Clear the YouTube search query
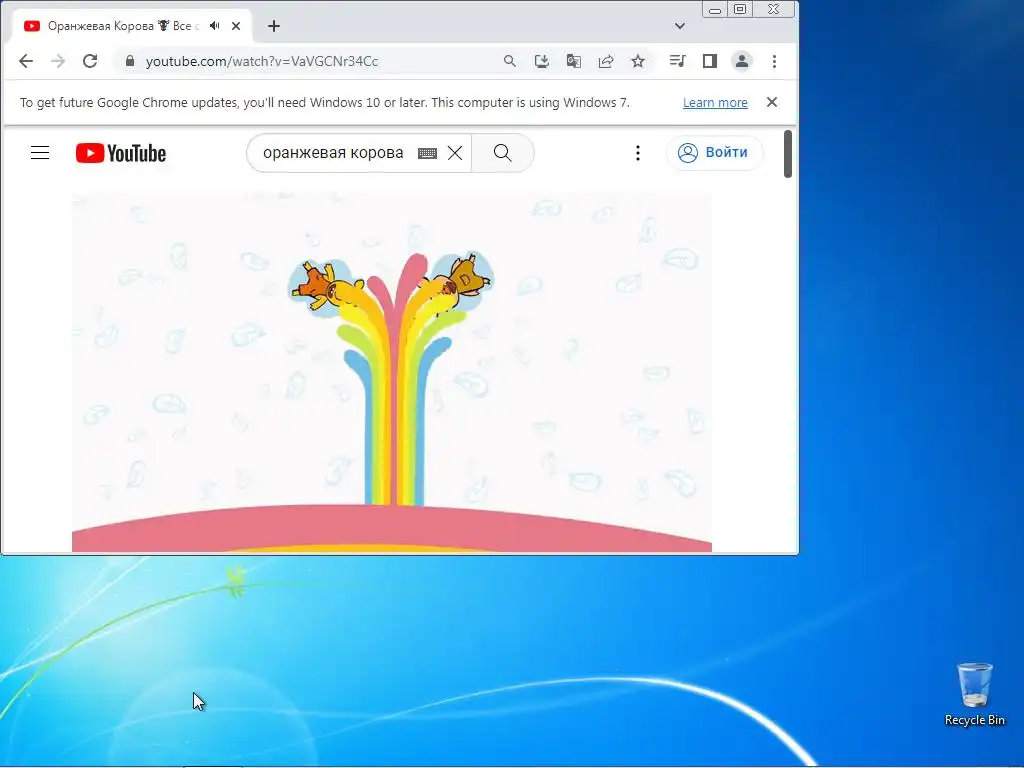The width and height of the screenshot is (1024, 768). [455, 153]
